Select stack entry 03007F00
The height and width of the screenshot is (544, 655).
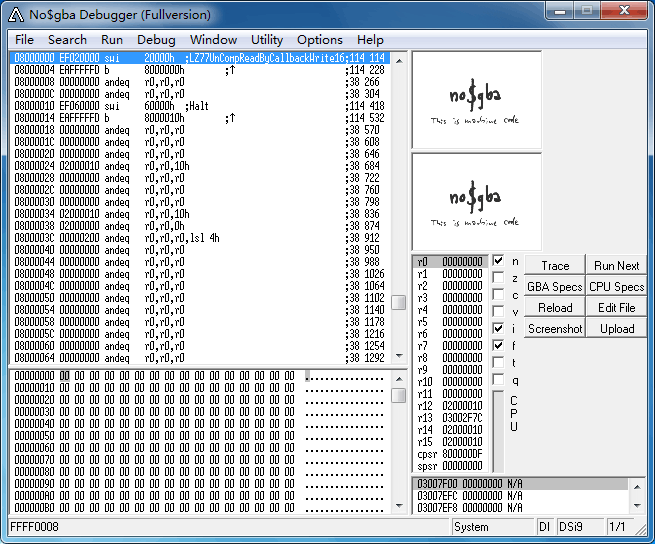(520, 483)
